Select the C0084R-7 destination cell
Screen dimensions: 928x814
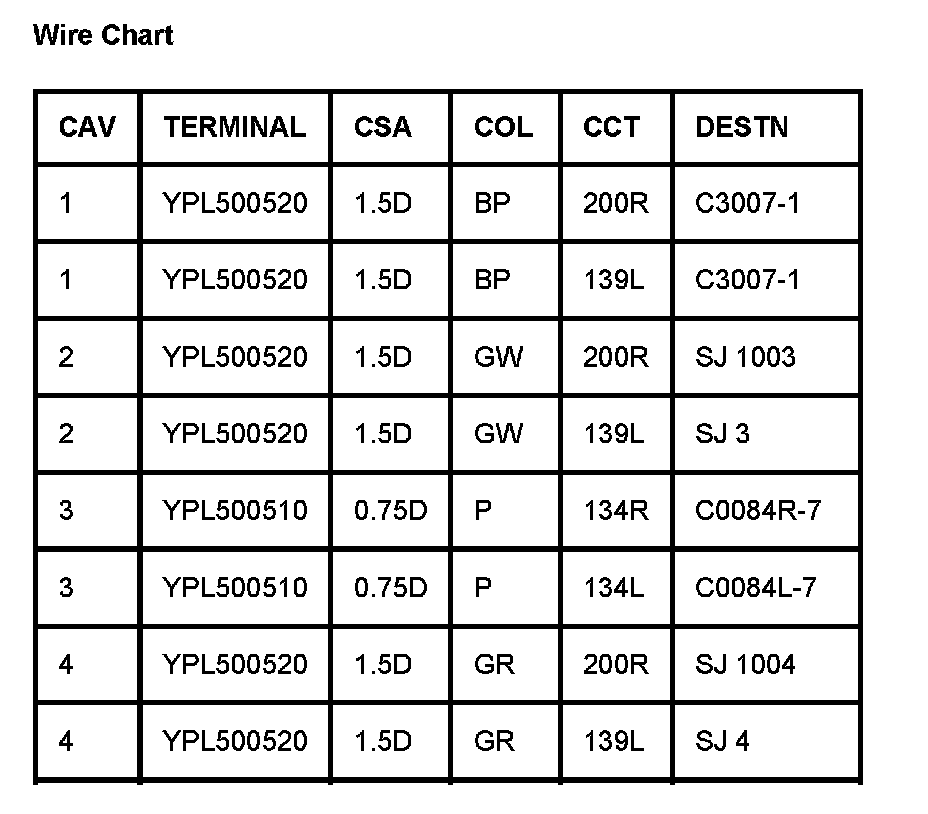pyautogui.click(x=758, y=511)
